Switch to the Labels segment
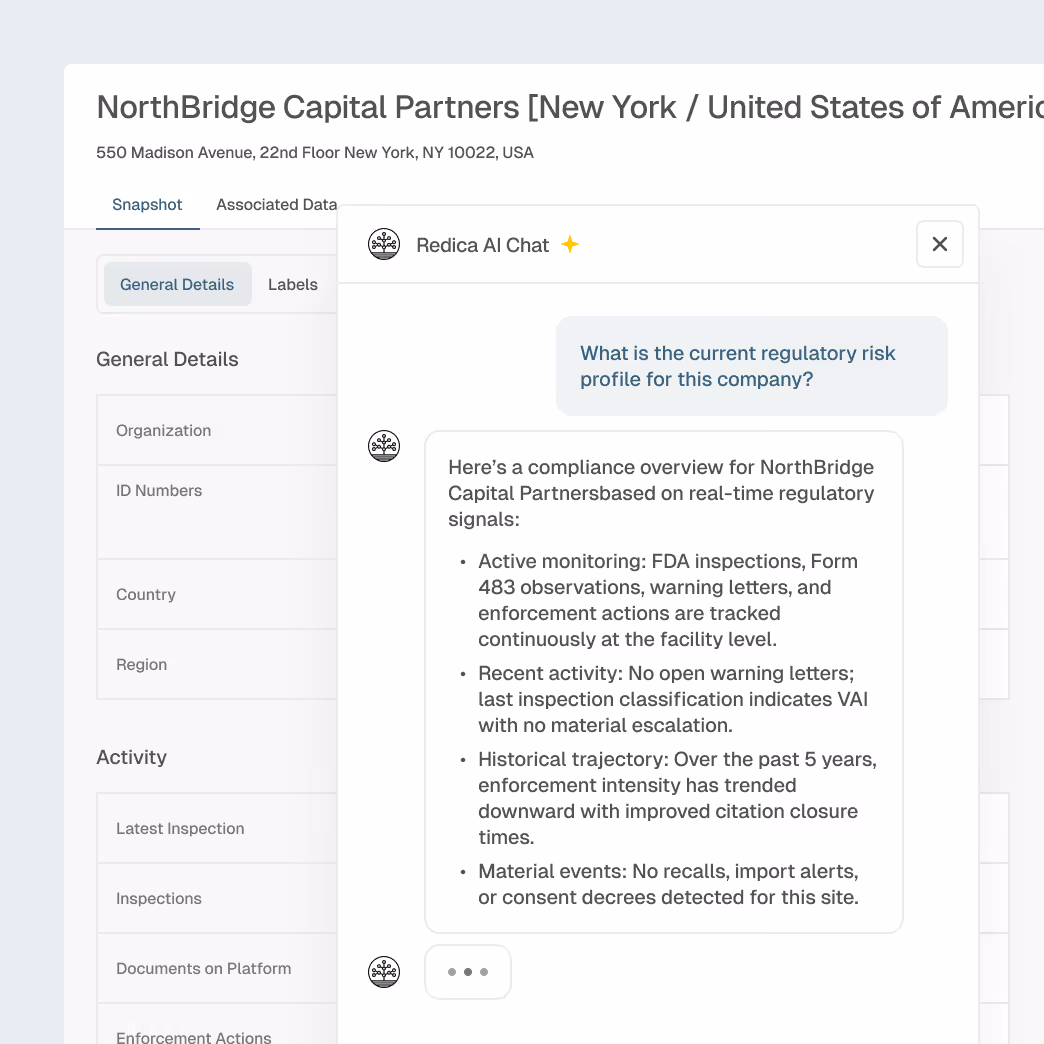The height and width of the screenshot is (1044, 1044). (x=292, y=284)
